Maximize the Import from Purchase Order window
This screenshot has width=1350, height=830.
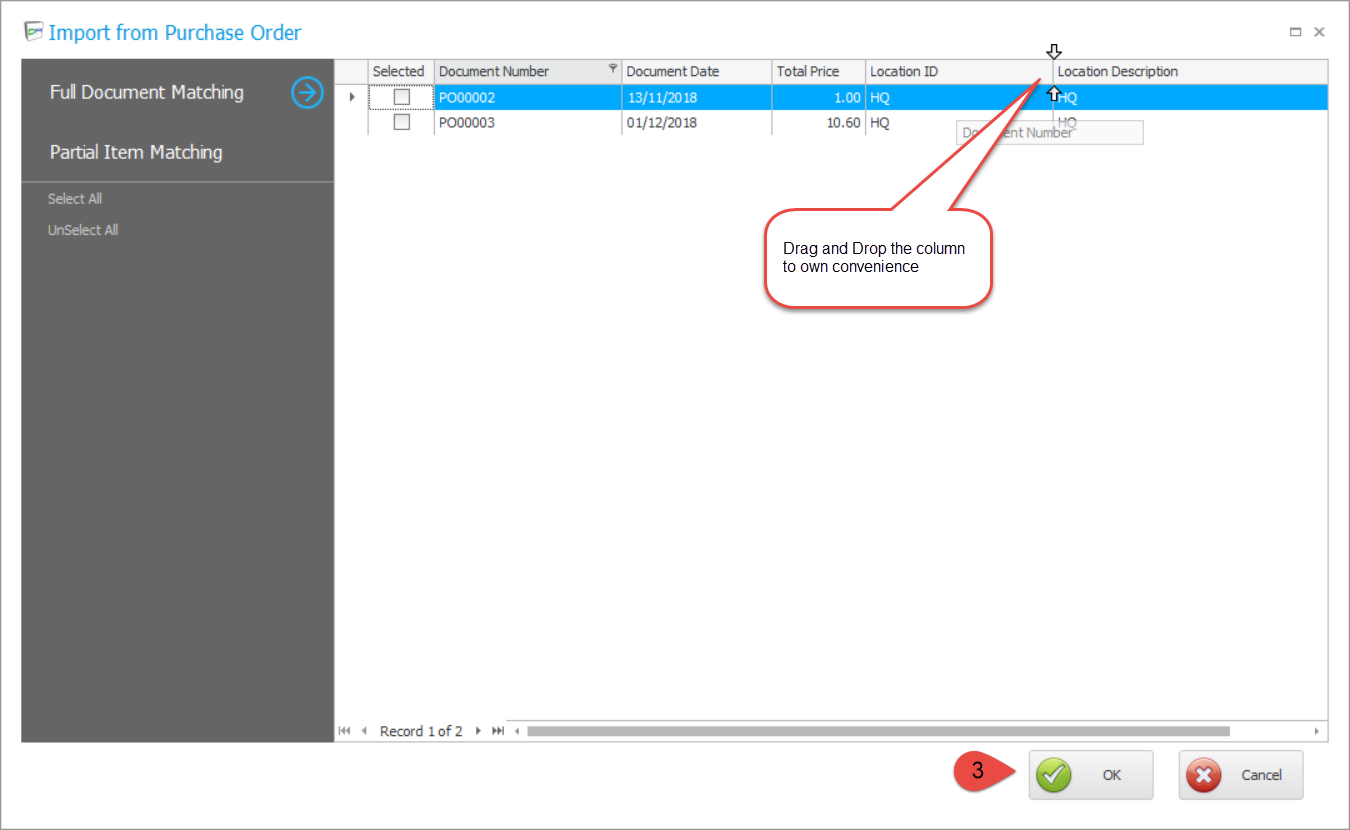1295,32
